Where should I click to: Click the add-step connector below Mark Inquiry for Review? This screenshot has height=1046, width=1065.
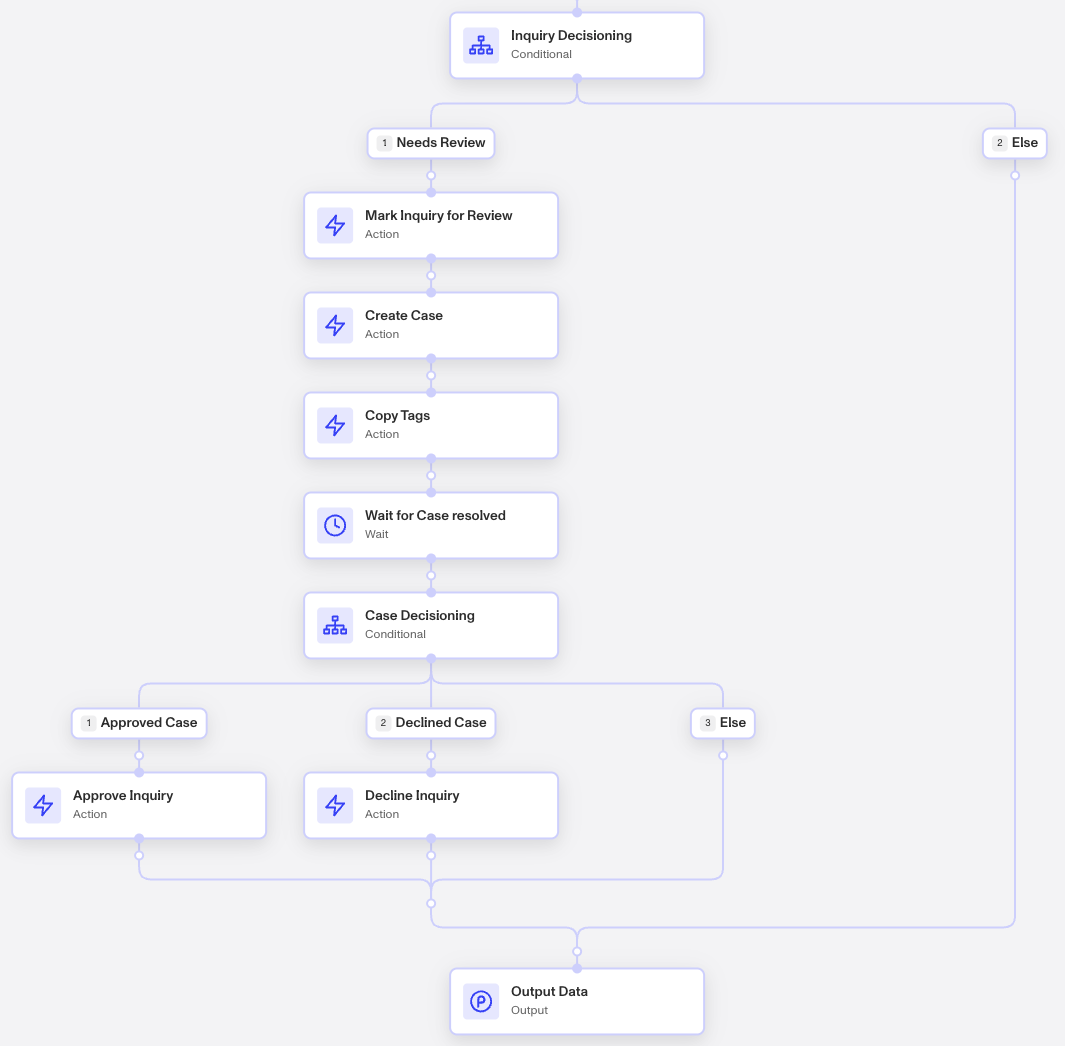click(431, 276)
